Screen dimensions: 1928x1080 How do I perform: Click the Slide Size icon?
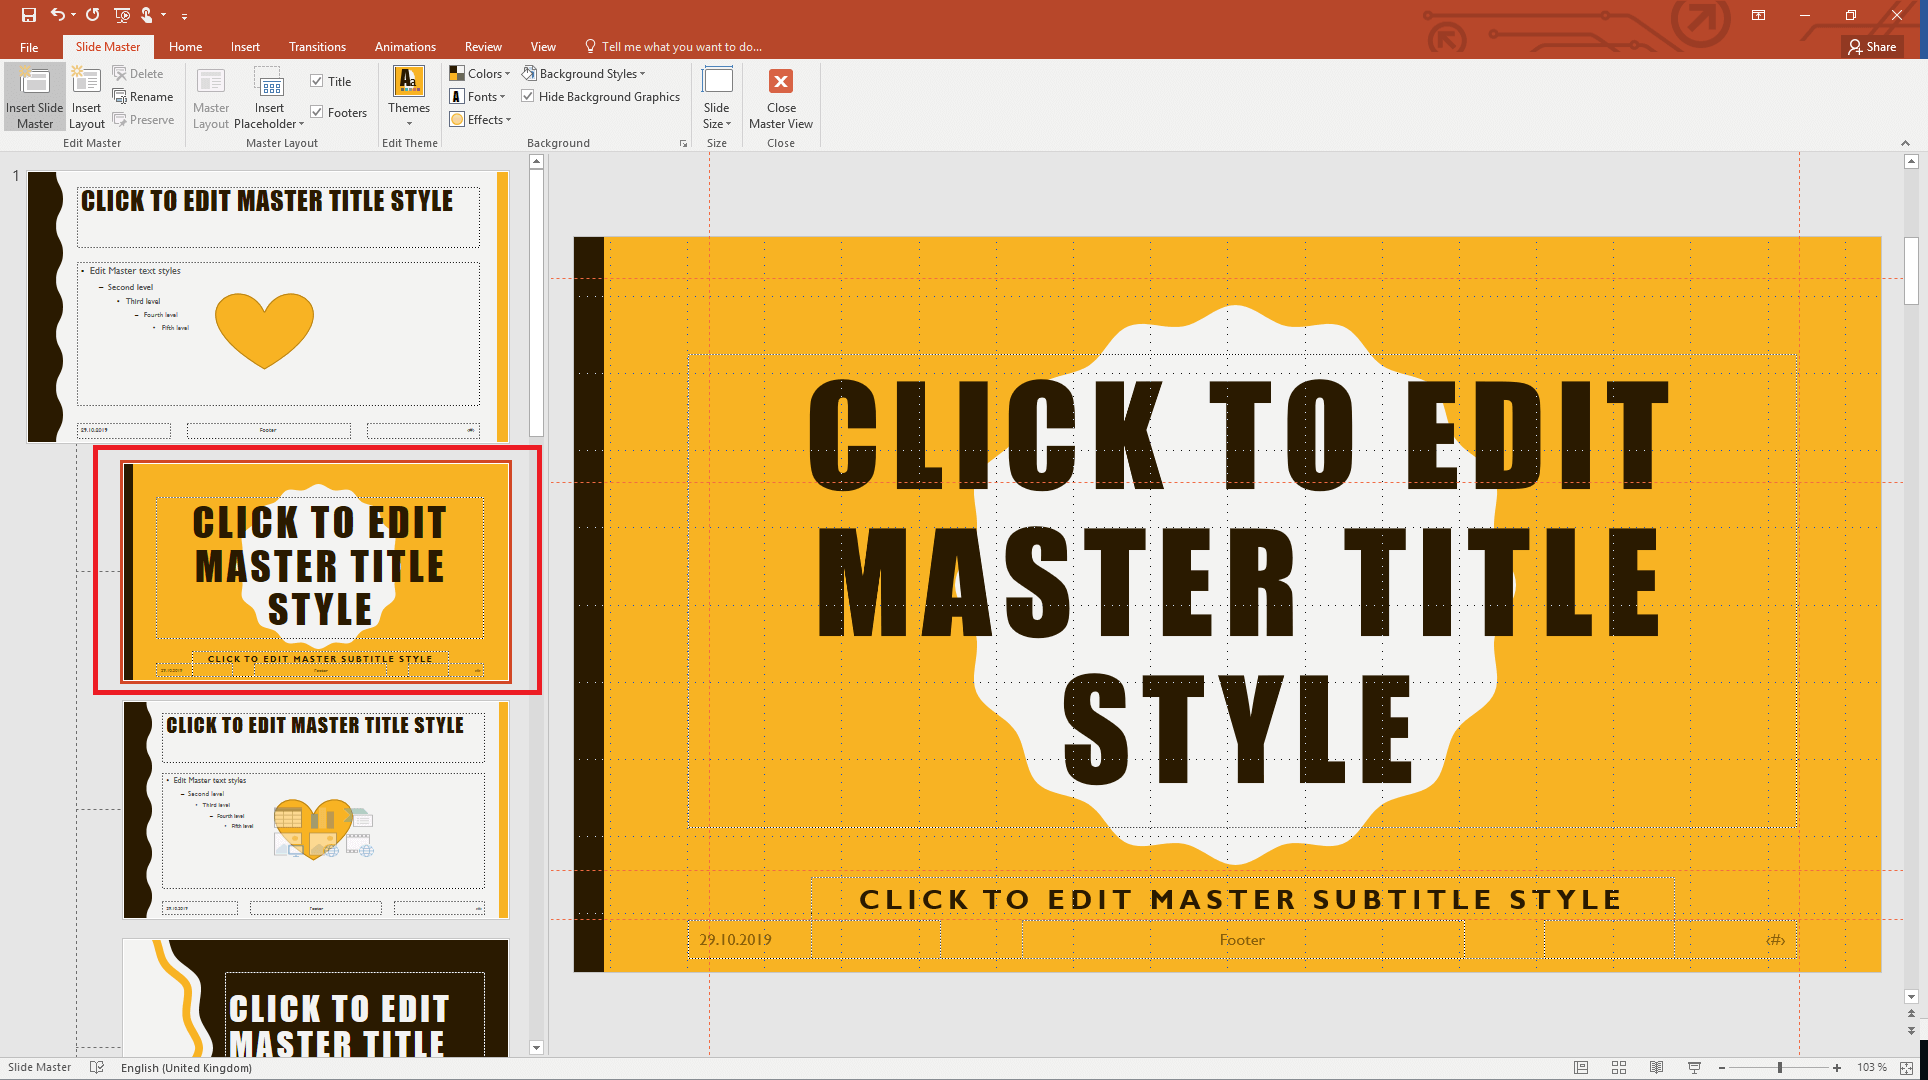717,82
